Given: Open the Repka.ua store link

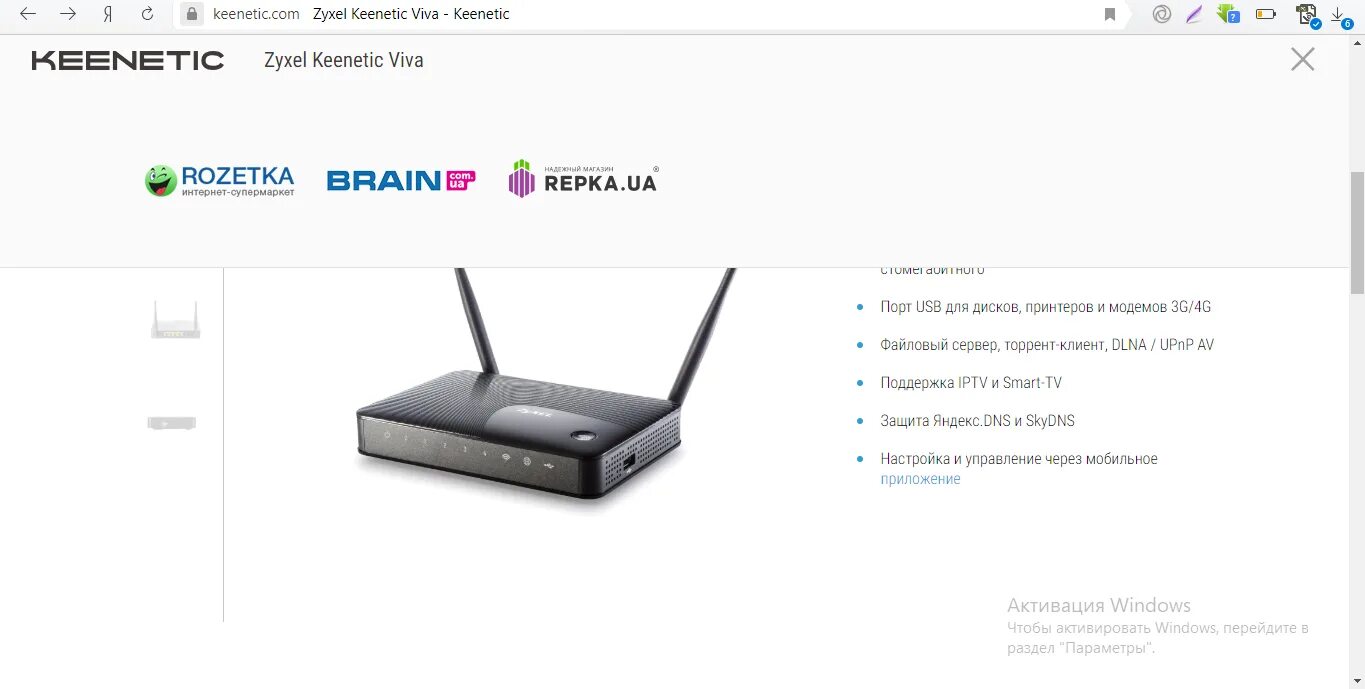Looking at the screenshot, I should [x=583, y=179].
